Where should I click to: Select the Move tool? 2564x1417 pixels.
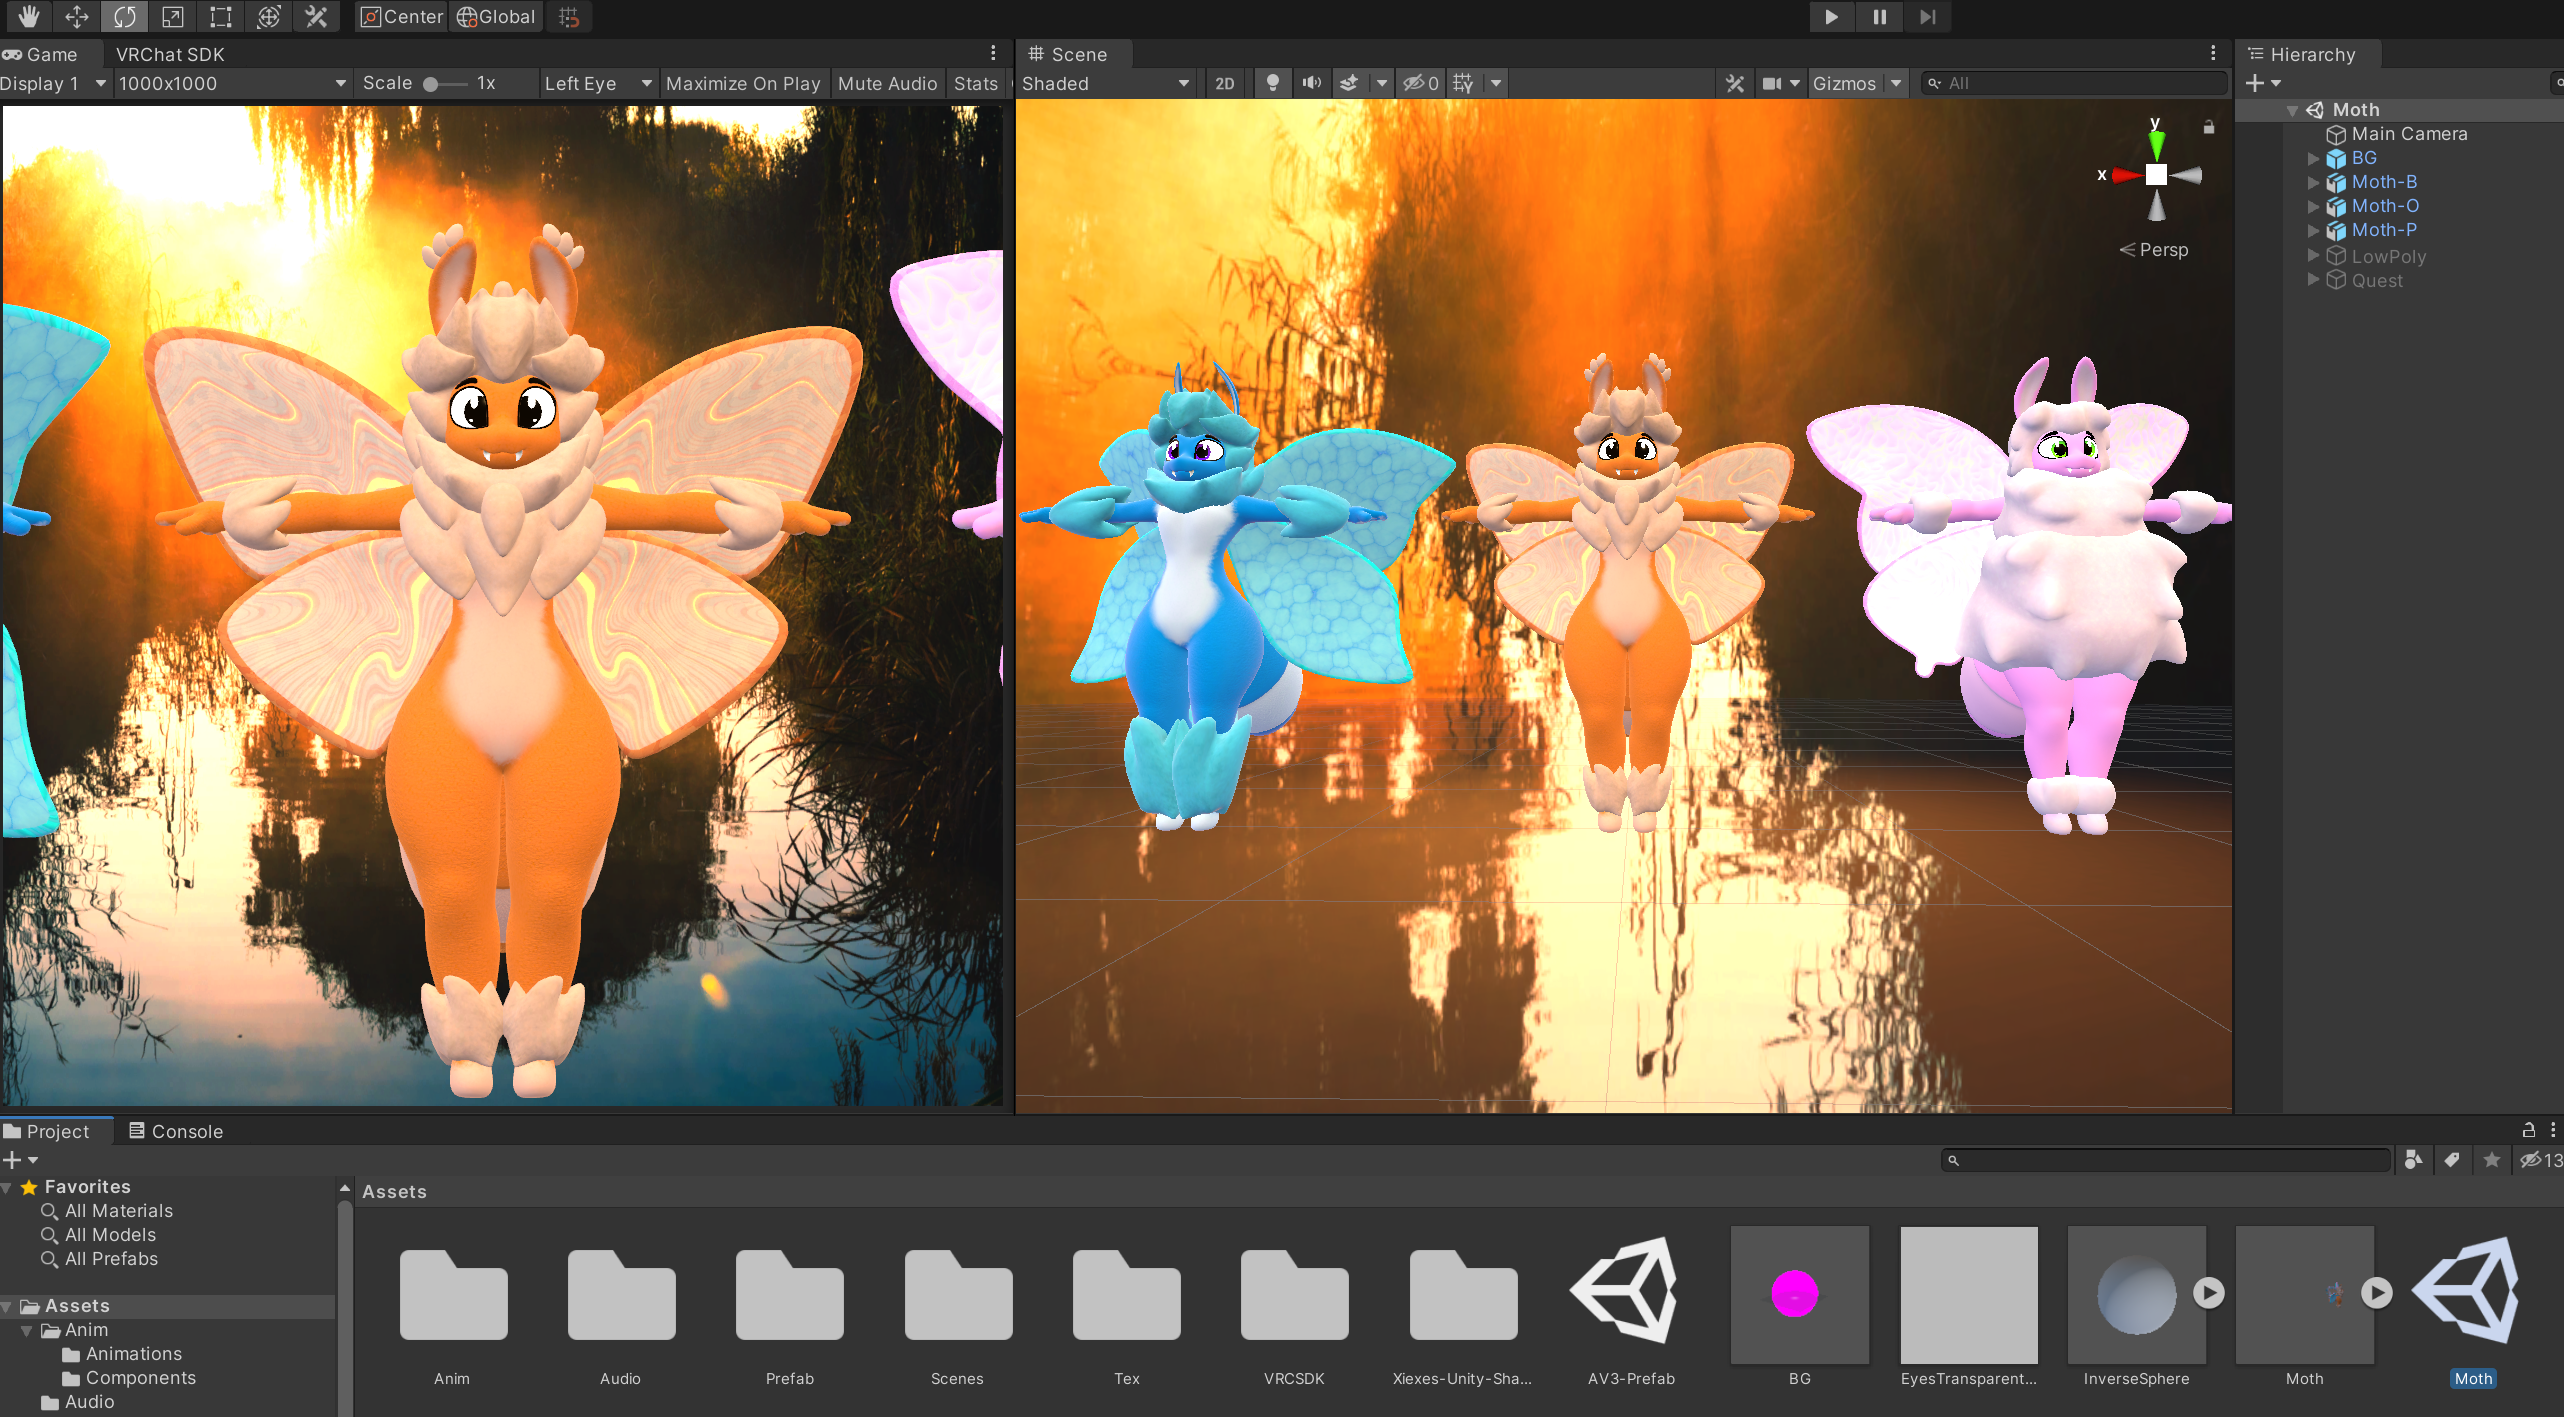click(76, 17)
